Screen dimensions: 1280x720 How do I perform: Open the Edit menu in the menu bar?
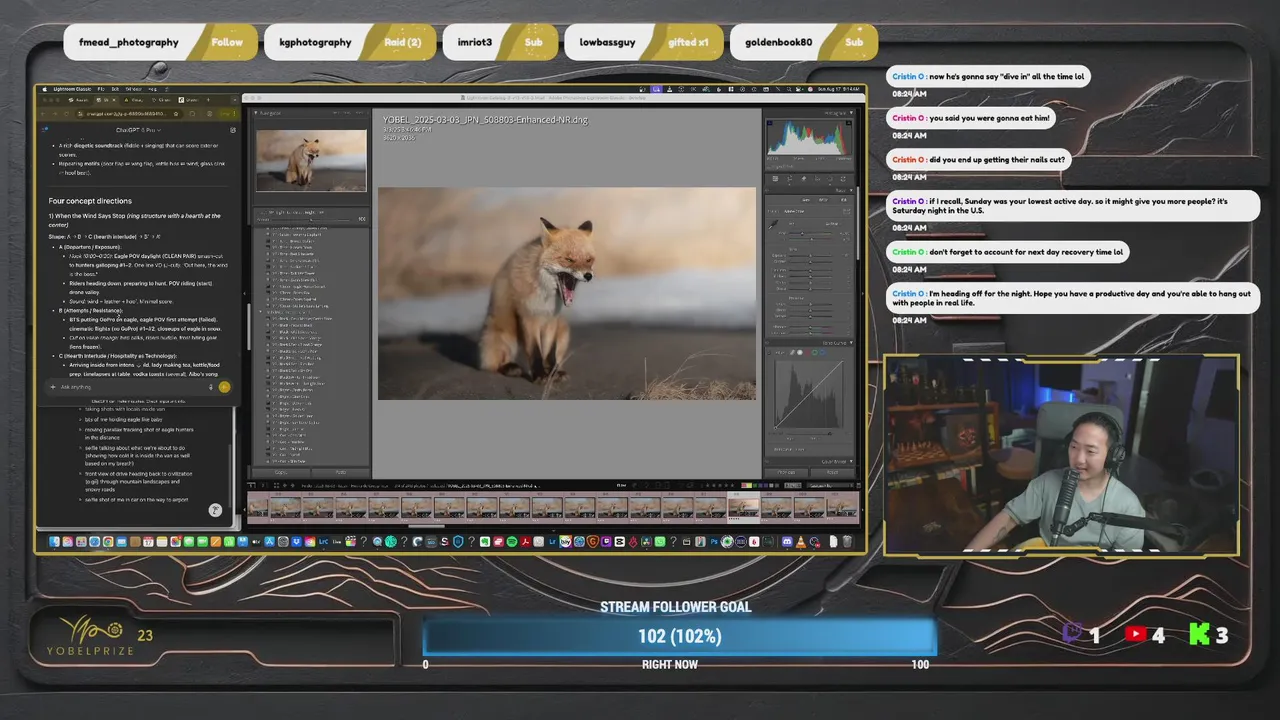point(115,89)
